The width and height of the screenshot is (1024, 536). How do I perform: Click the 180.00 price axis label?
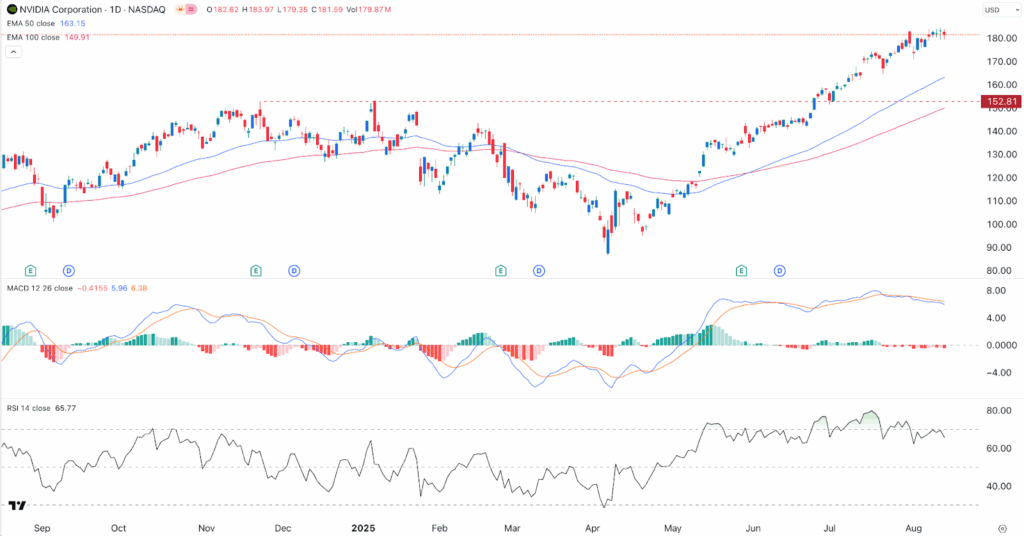[x=1002, y=39]
